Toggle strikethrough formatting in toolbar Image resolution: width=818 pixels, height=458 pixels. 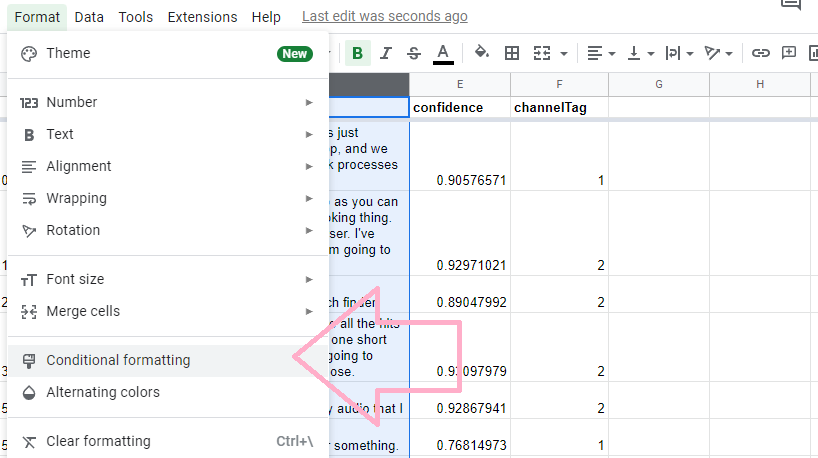pos(414,53)
